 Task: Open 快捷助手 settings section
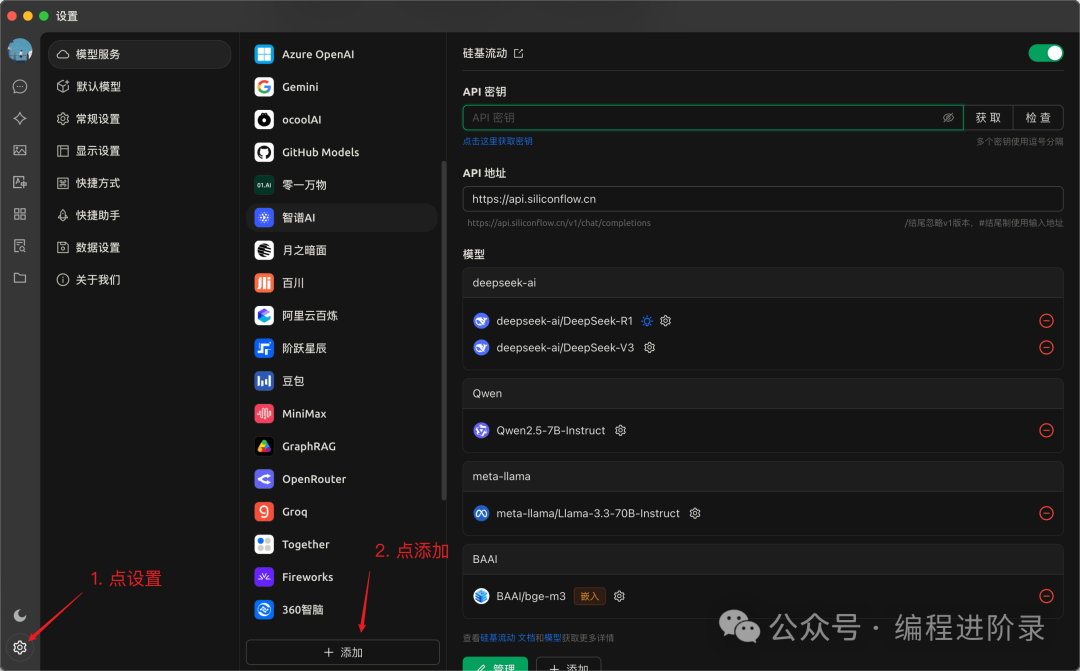click(x=139, y=215)
